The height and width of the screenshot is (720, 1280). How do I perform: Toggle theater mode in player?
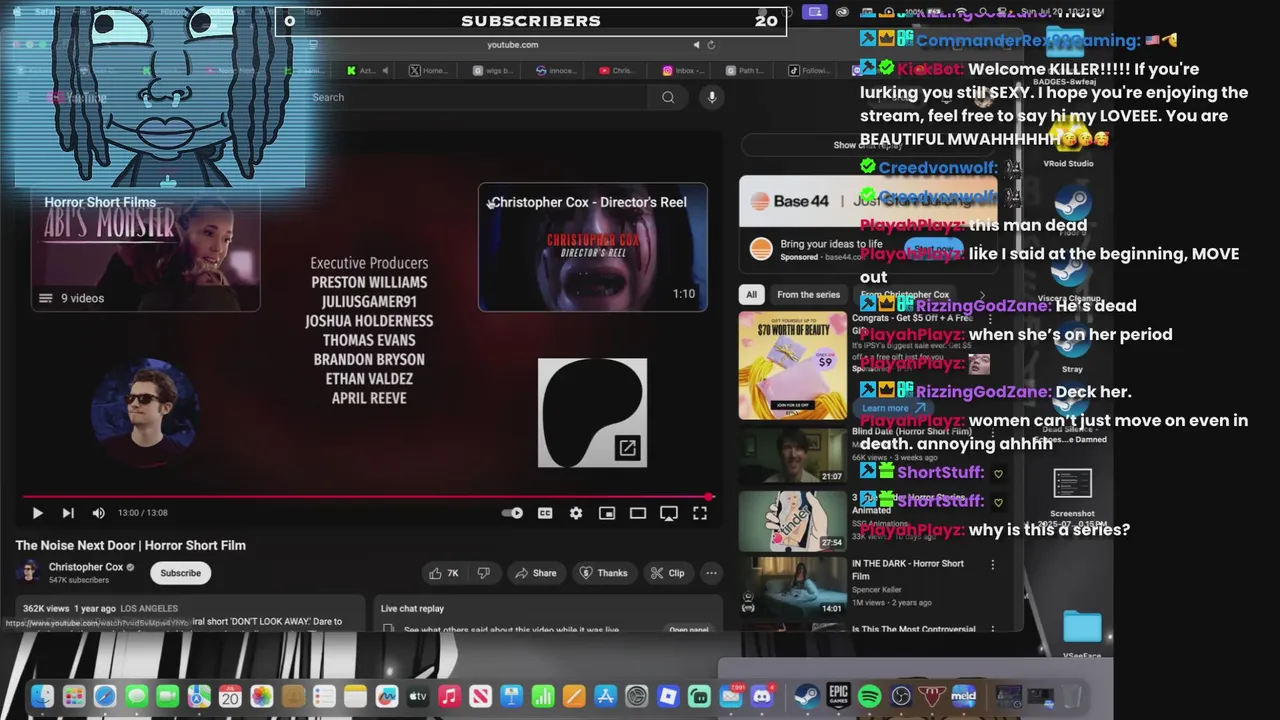[638, 513]
